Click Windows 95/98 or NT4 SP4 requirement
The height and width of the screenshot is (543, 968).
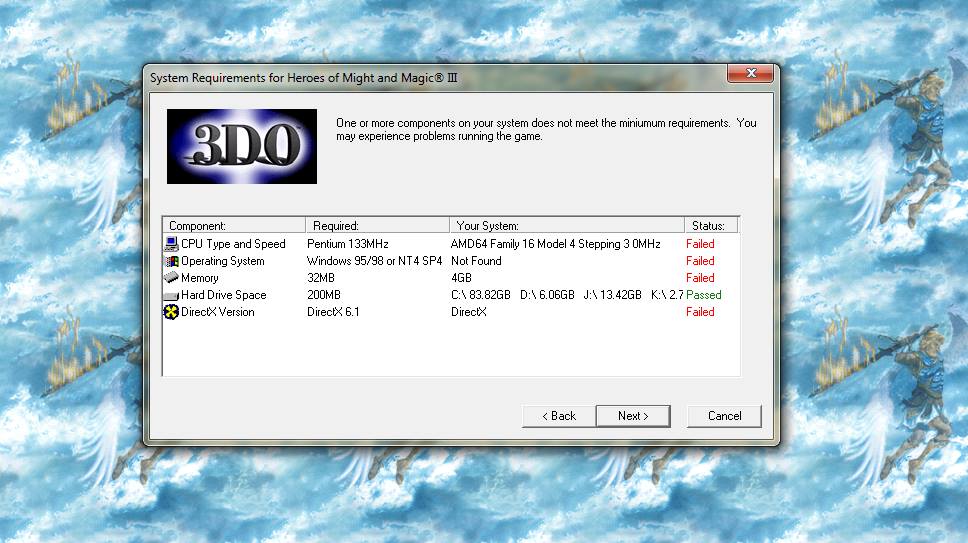click(374, 261)
